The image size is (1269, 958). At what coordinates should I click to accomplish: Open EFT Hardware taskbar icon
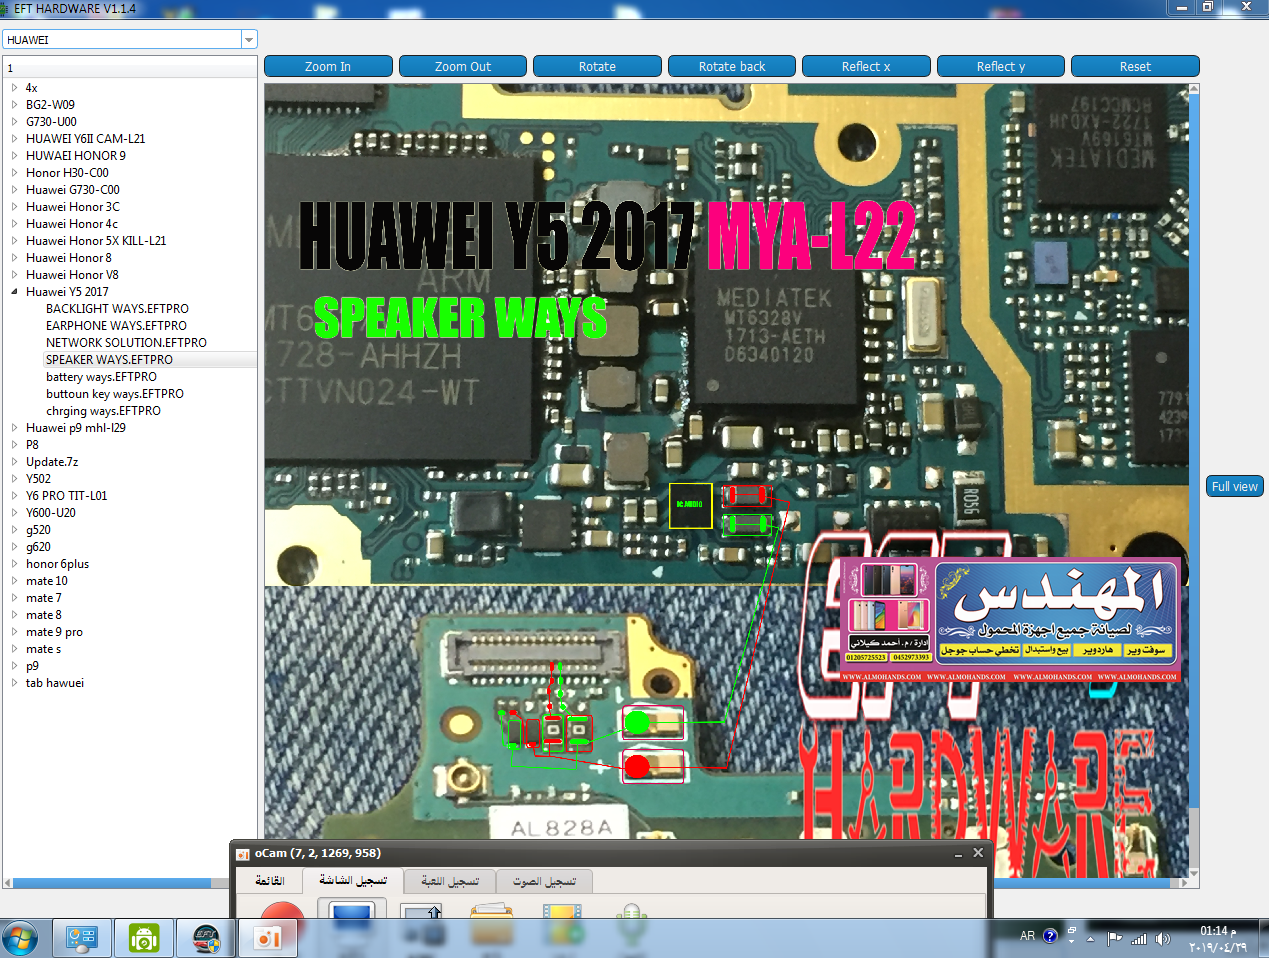206,939
